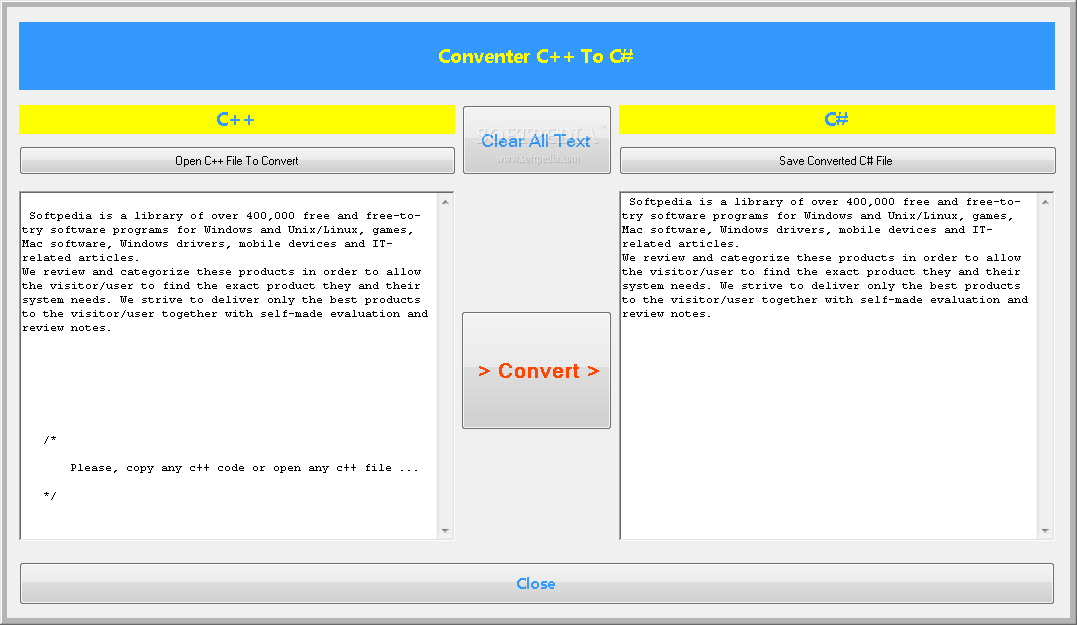The height and width of the screenshot is (625, 1077).
Task: Click scroll-down arrow in C++ text box
Action: (x=445, y=531)
